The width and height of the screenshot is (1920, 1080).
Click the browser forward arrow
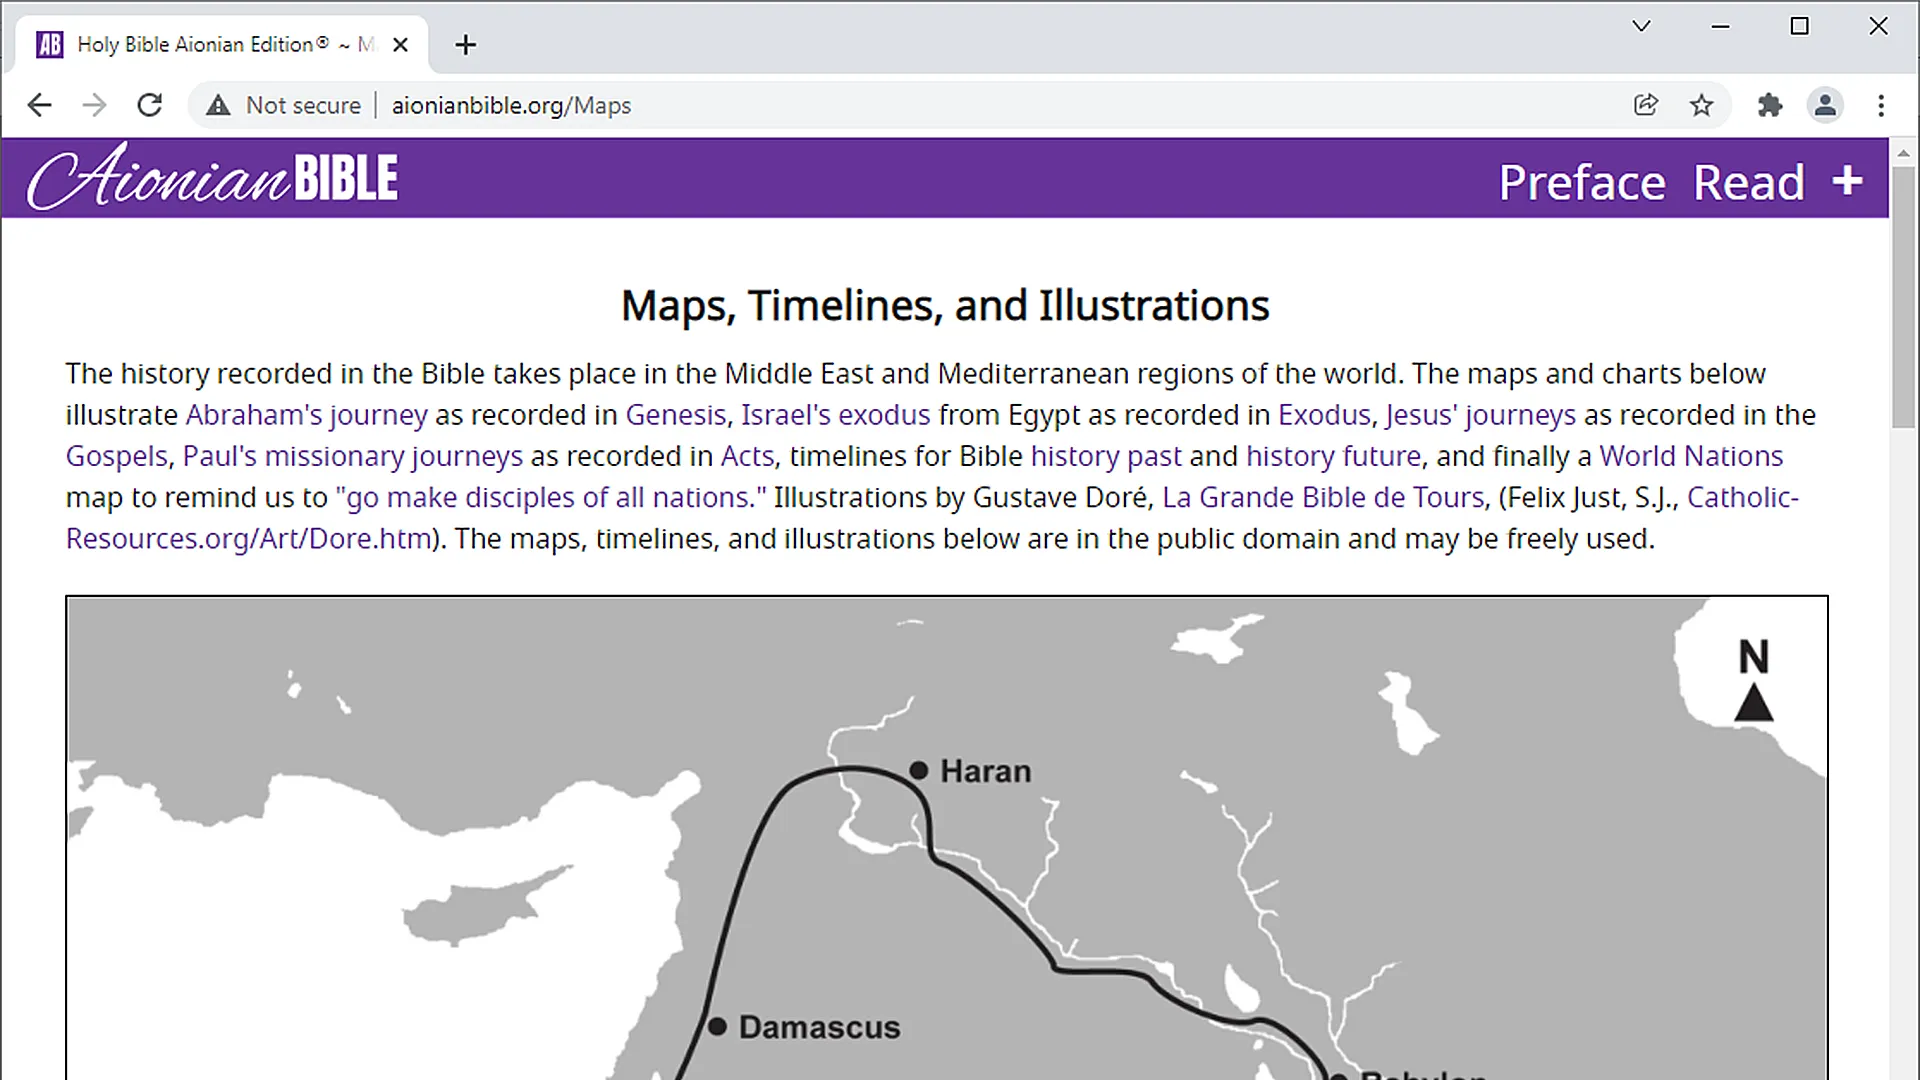(94, 105)
